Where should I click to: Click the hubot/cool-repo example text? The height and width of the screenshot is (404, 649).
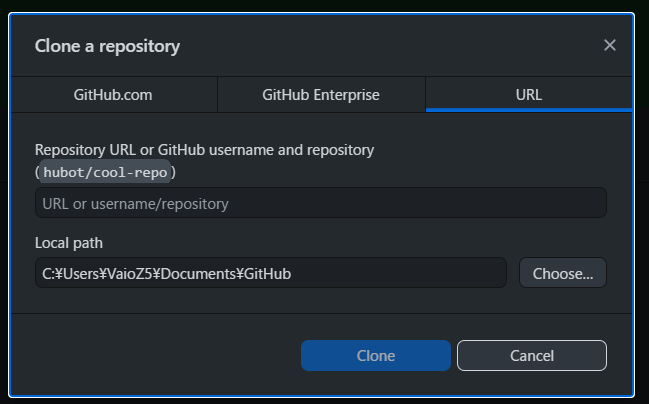[x=105, y=171]
